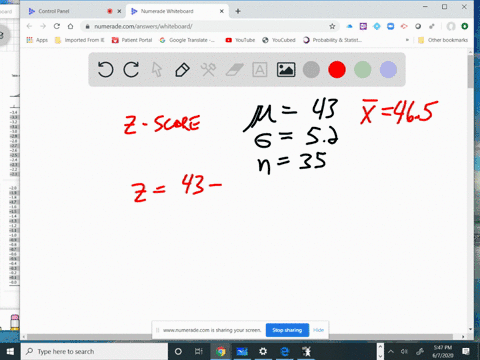
Task: Select the text box tool
Action: point(260,70)
